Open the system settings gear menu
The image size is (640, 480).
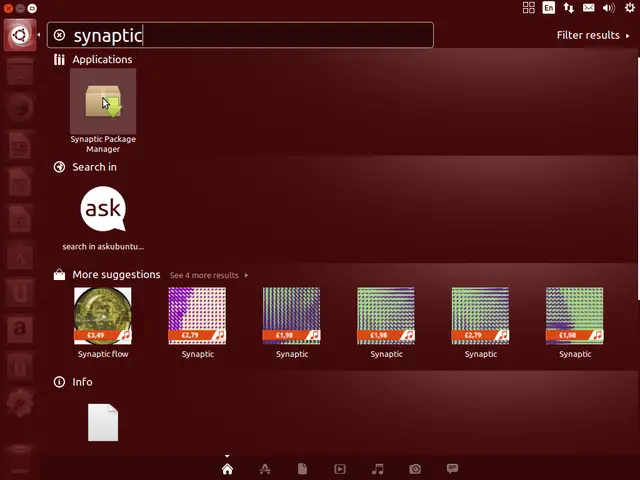click(630, 7)
